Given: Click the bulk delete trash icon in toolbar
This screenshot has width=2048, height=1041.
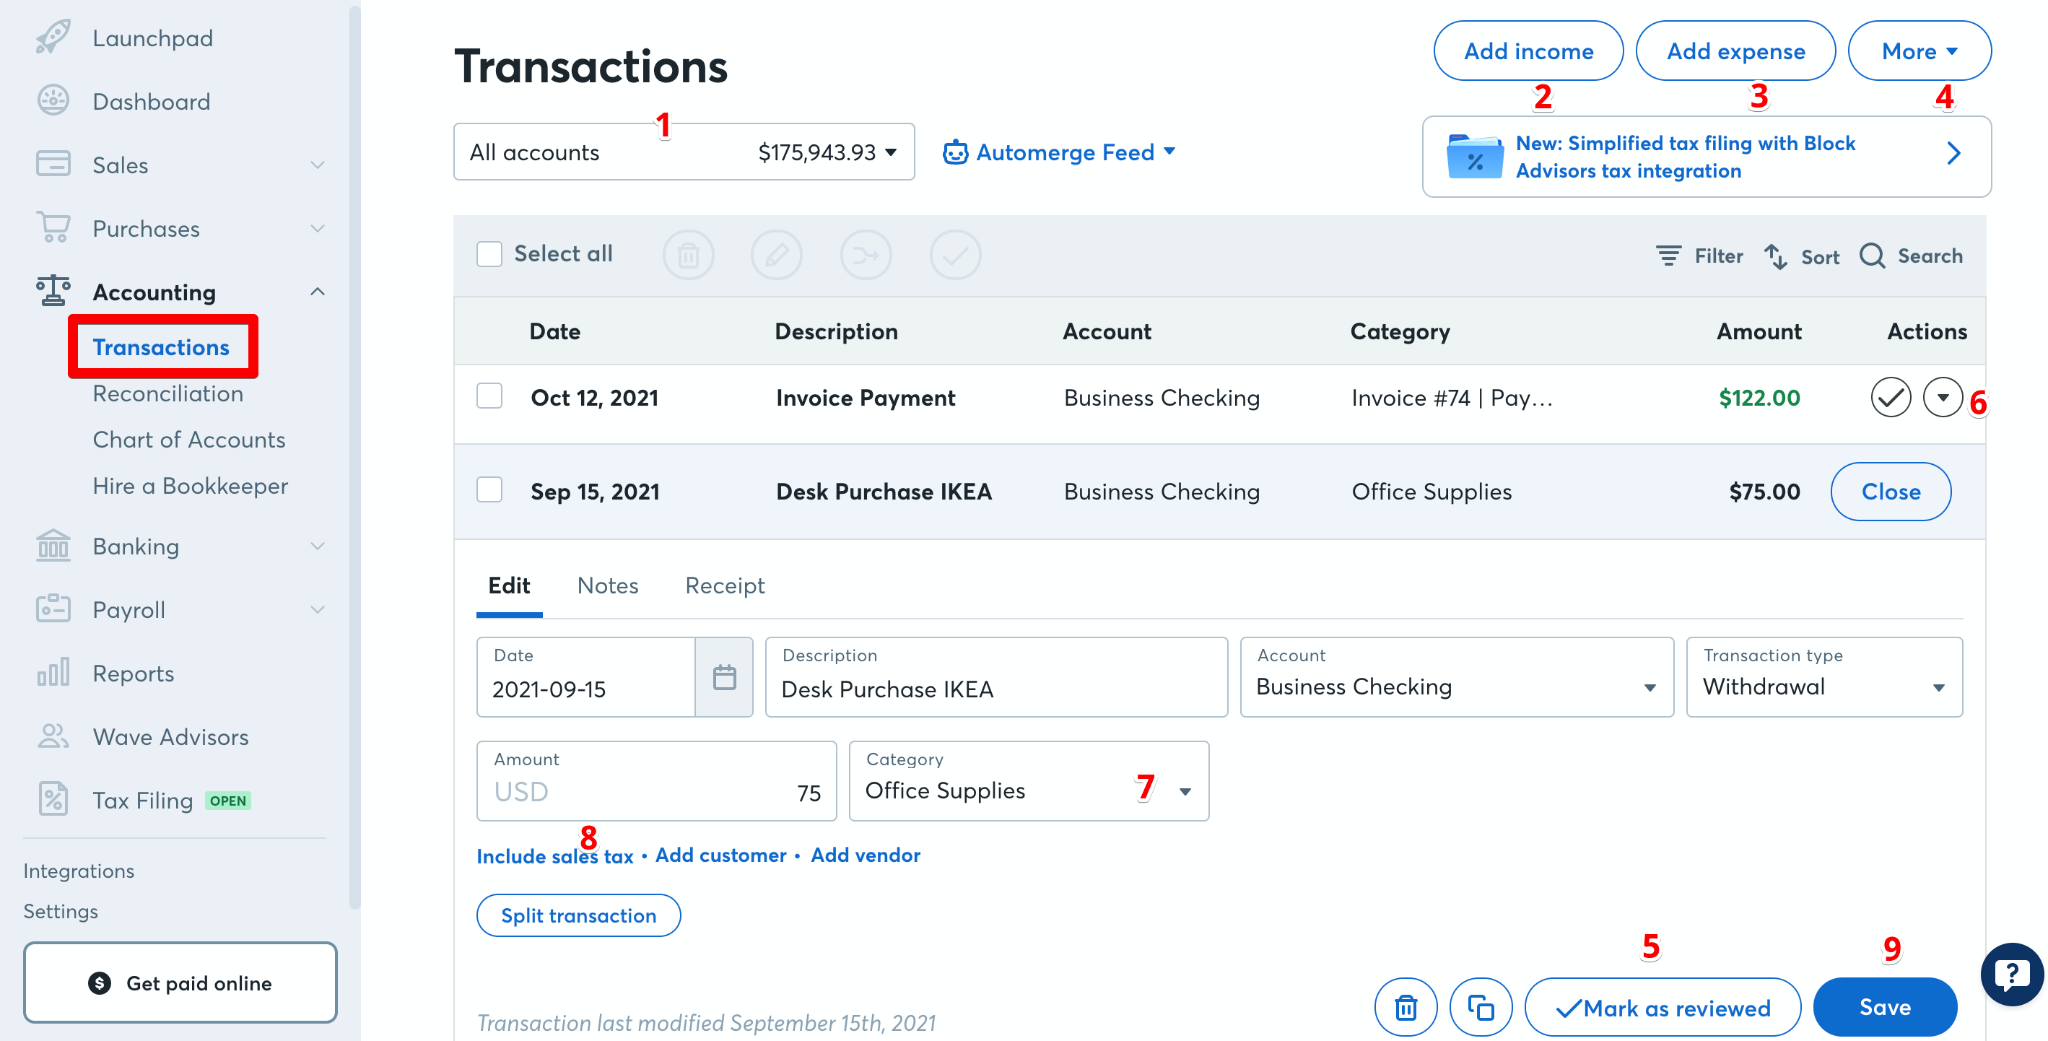Looking at the screenshot, I should click(x=688, y=255).
